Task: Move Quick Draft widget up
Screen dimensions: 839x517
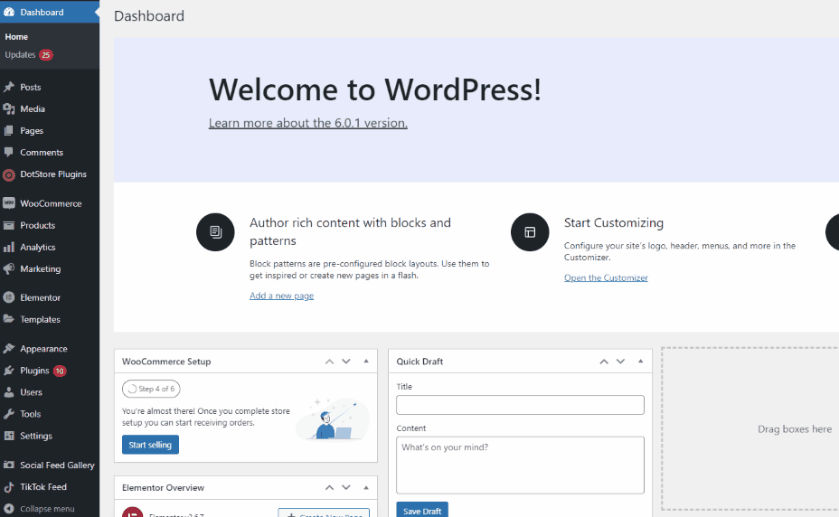Action: pyautogui.click(x=604, y=361)
